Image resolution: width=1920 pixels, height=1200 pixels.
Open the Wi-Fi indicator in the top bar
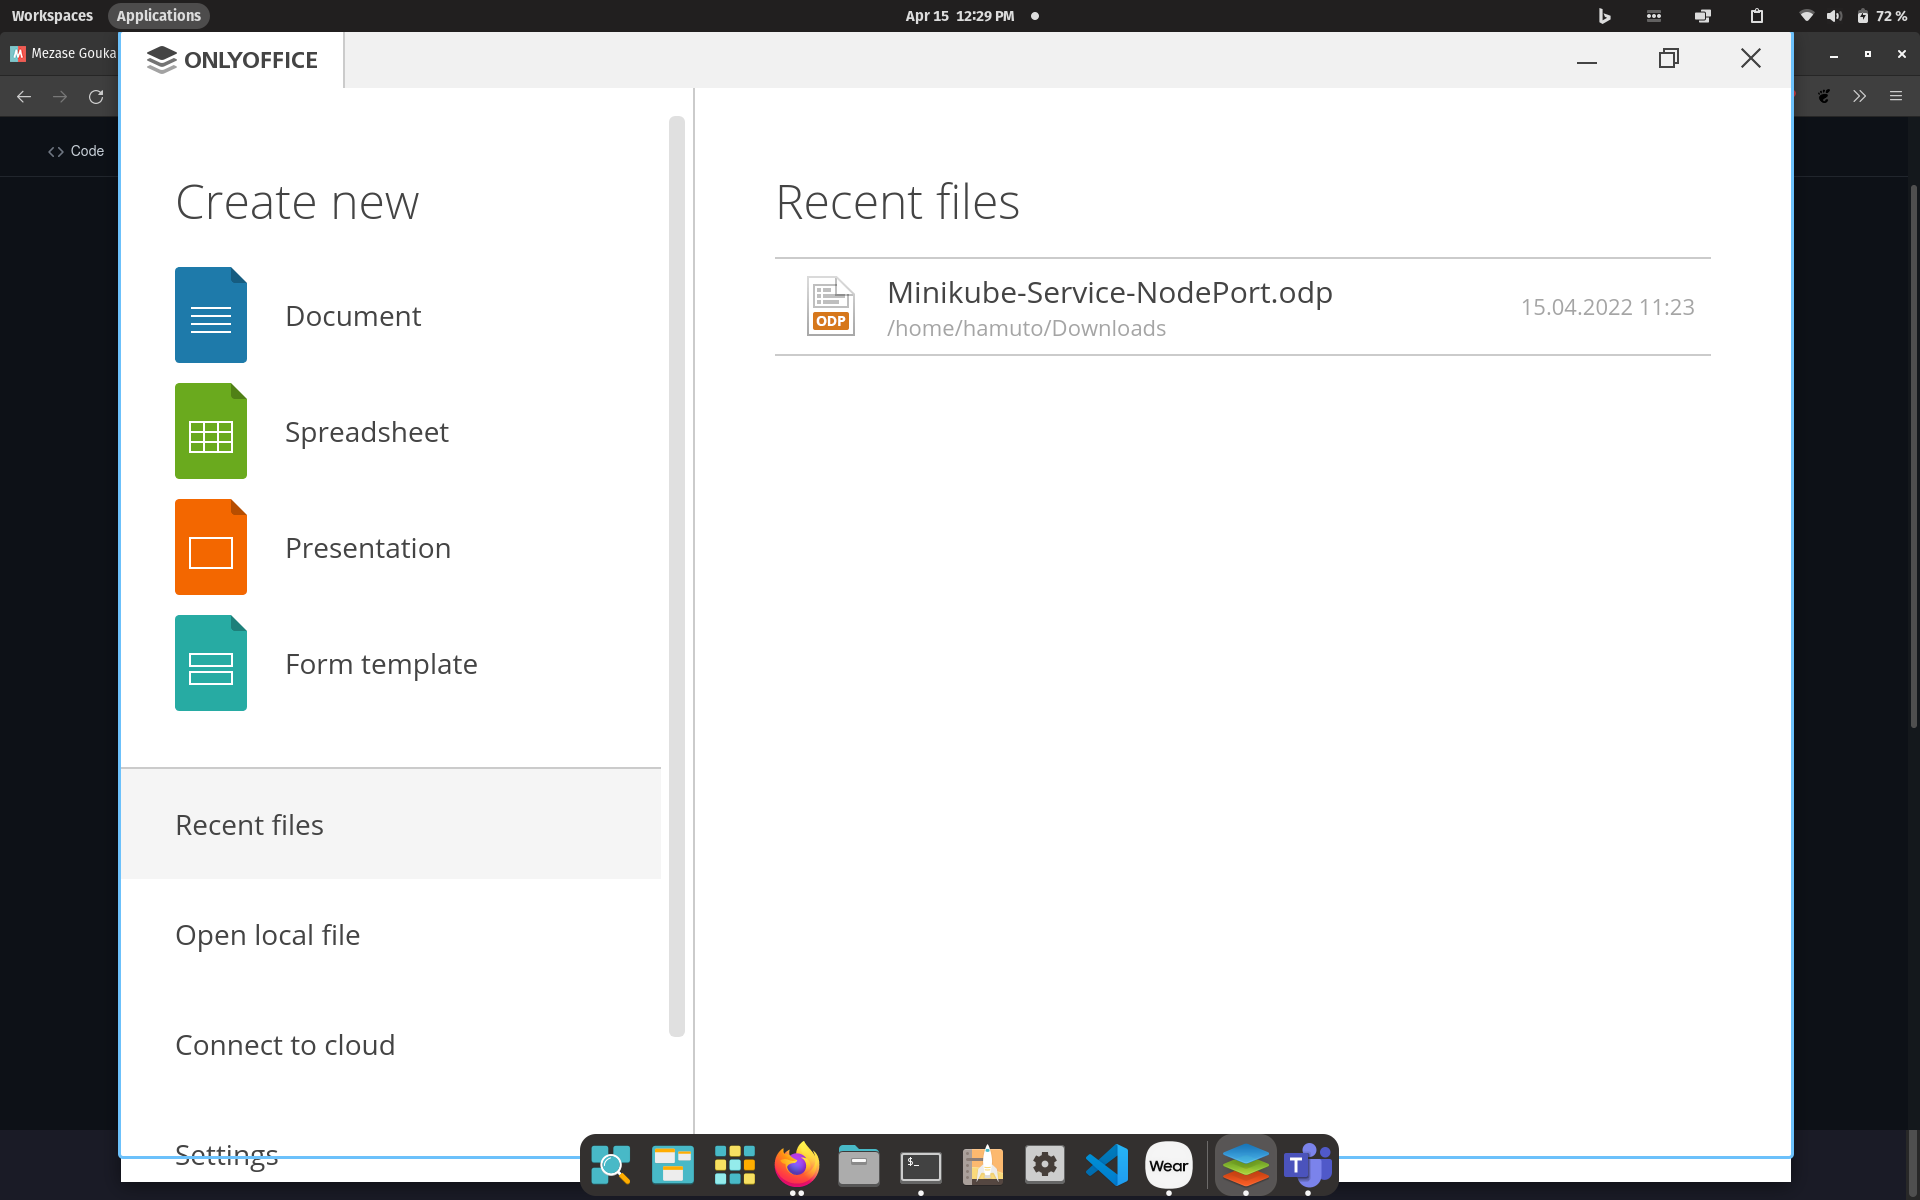pyautogui.click(x=1806, y=15)
